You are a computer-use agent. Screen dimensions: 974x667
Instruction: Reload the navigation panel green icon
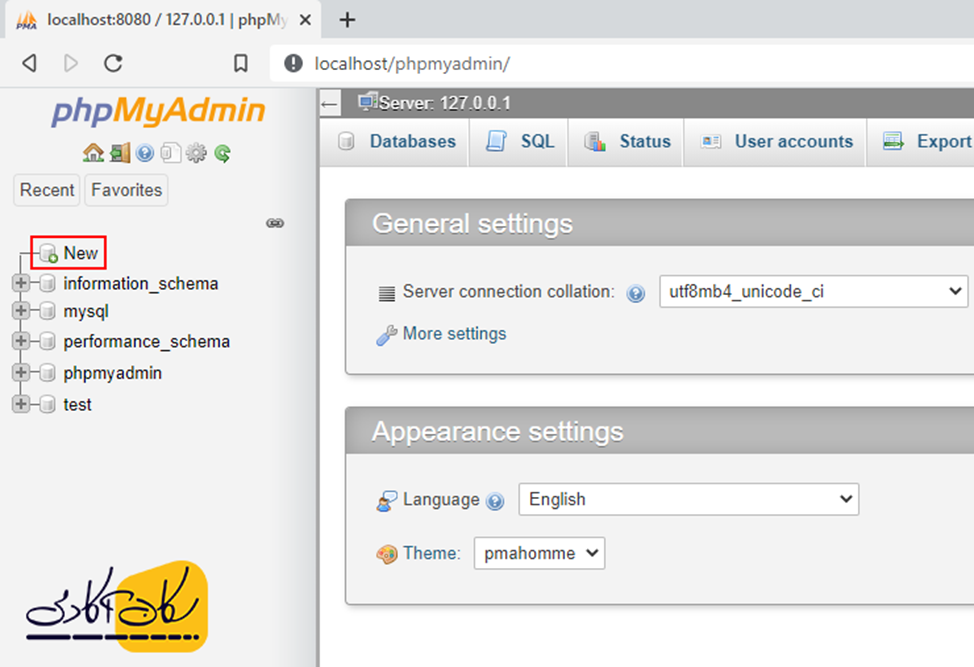[x=222, y=153]
